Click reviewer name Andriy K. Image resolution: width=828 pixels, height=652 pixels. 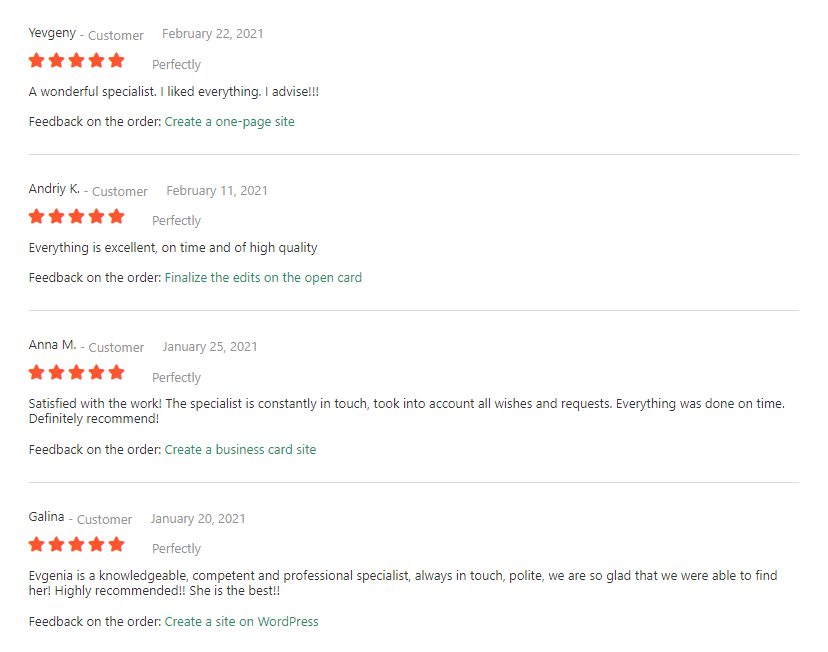pos(54,189)
